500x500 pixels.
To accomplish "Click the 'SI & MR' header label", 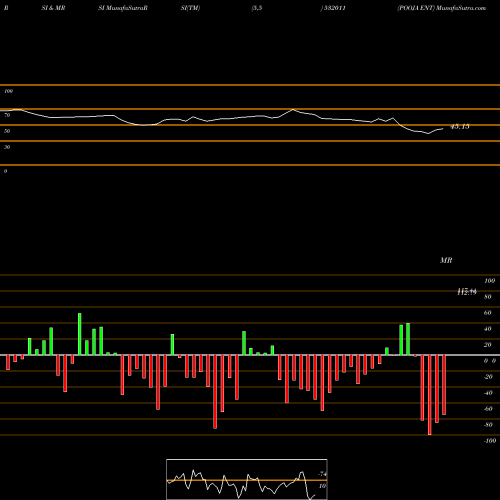I will click(x=53, y=8).
